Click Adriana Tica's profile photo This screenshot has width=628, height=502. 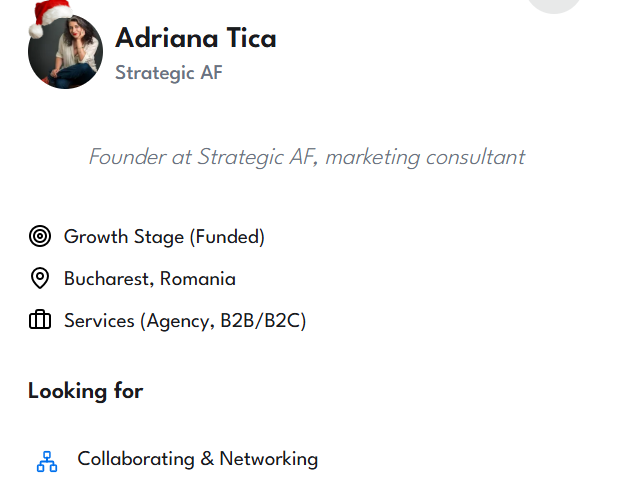(65, 54)
